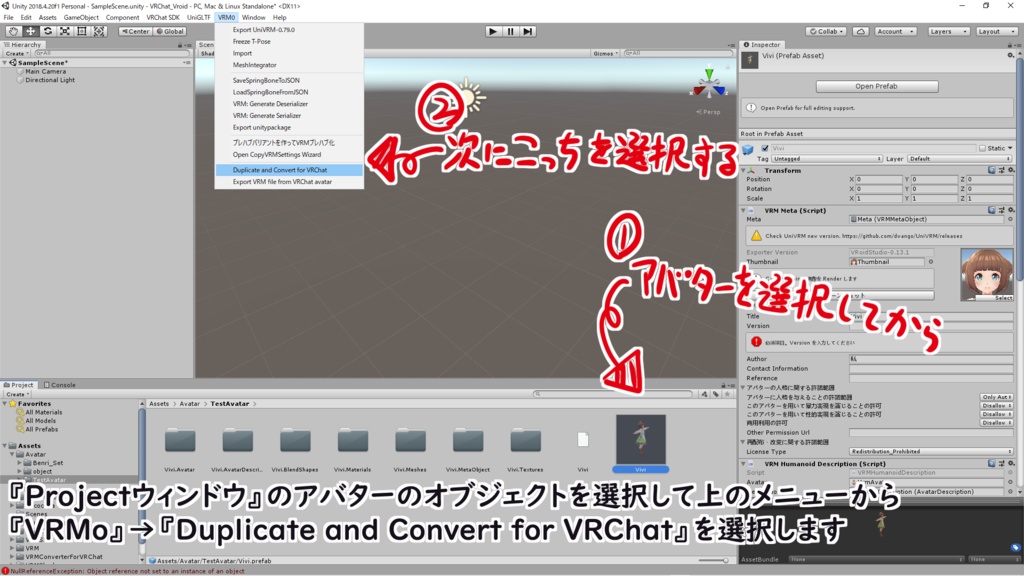Select the Rotate tool
Viewport: 1024px width, 576px height.
point(48,31)
